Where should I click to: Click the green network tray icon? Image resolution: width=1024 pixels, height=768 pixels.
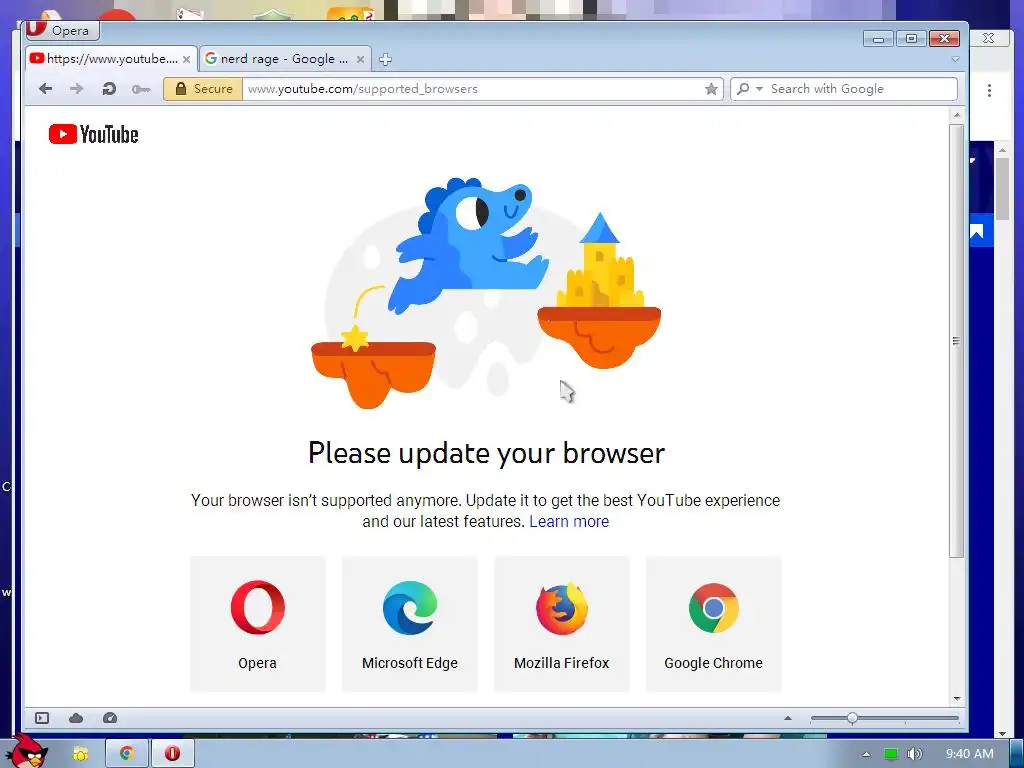click(x=890, y=754)
